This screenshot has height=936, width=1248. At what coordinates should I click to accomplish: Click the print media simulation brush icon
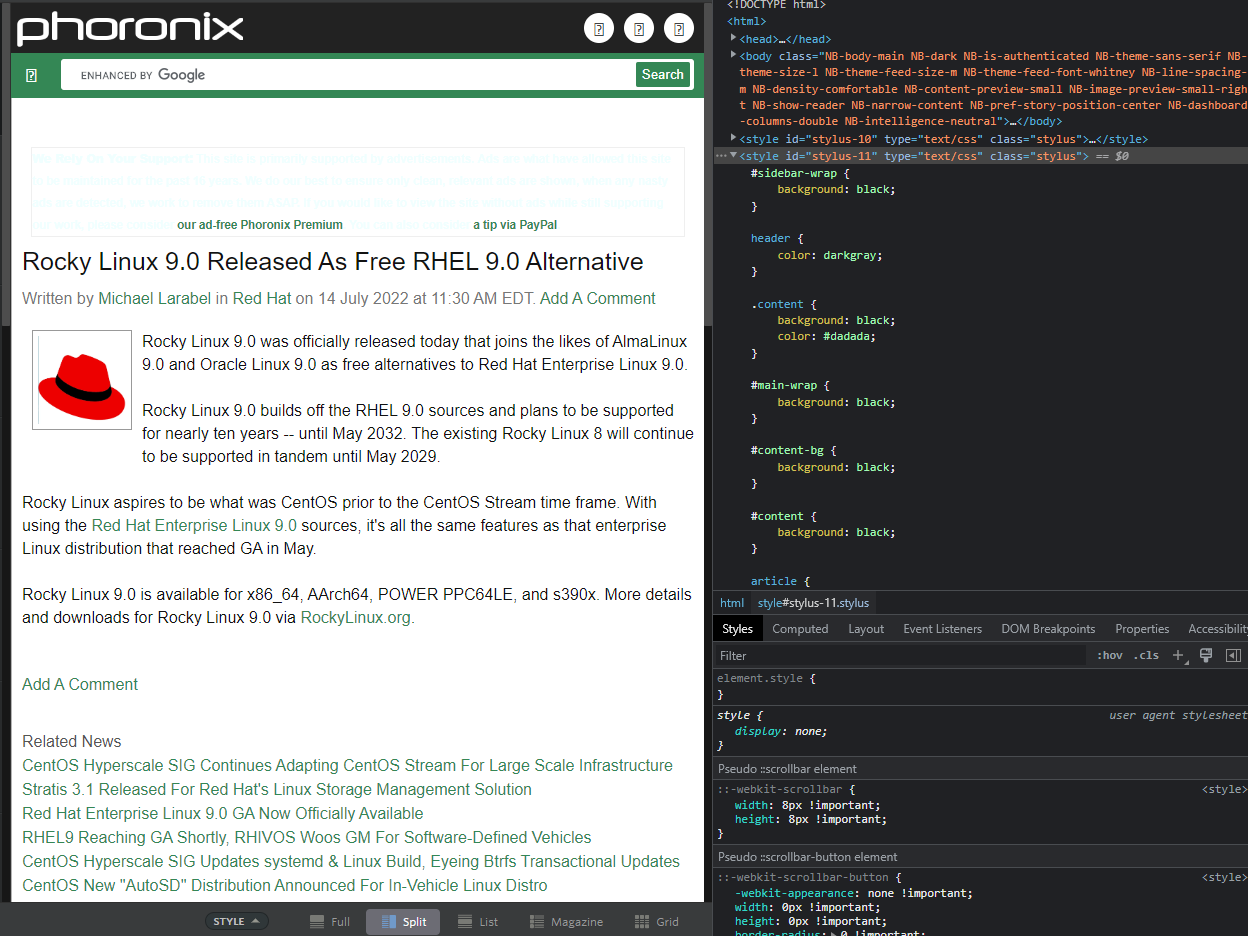tap(1206, 655)
